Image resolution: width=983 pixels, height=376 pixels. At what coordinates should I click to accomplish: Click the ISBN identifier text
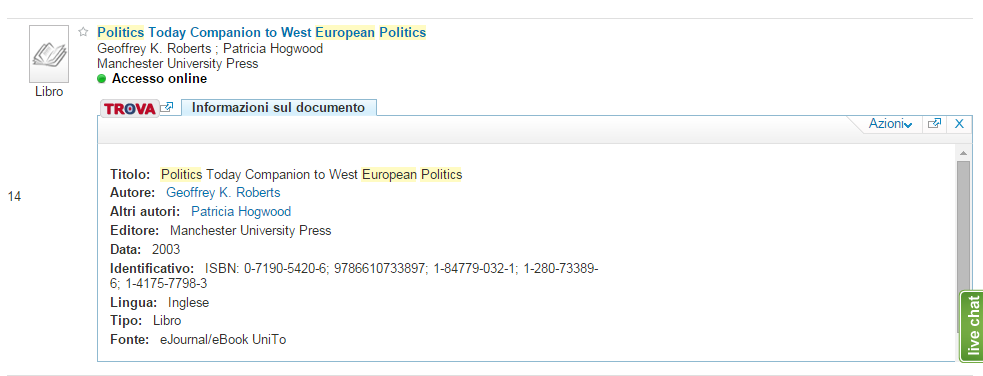pyautogui.click(x=354, y=276)
